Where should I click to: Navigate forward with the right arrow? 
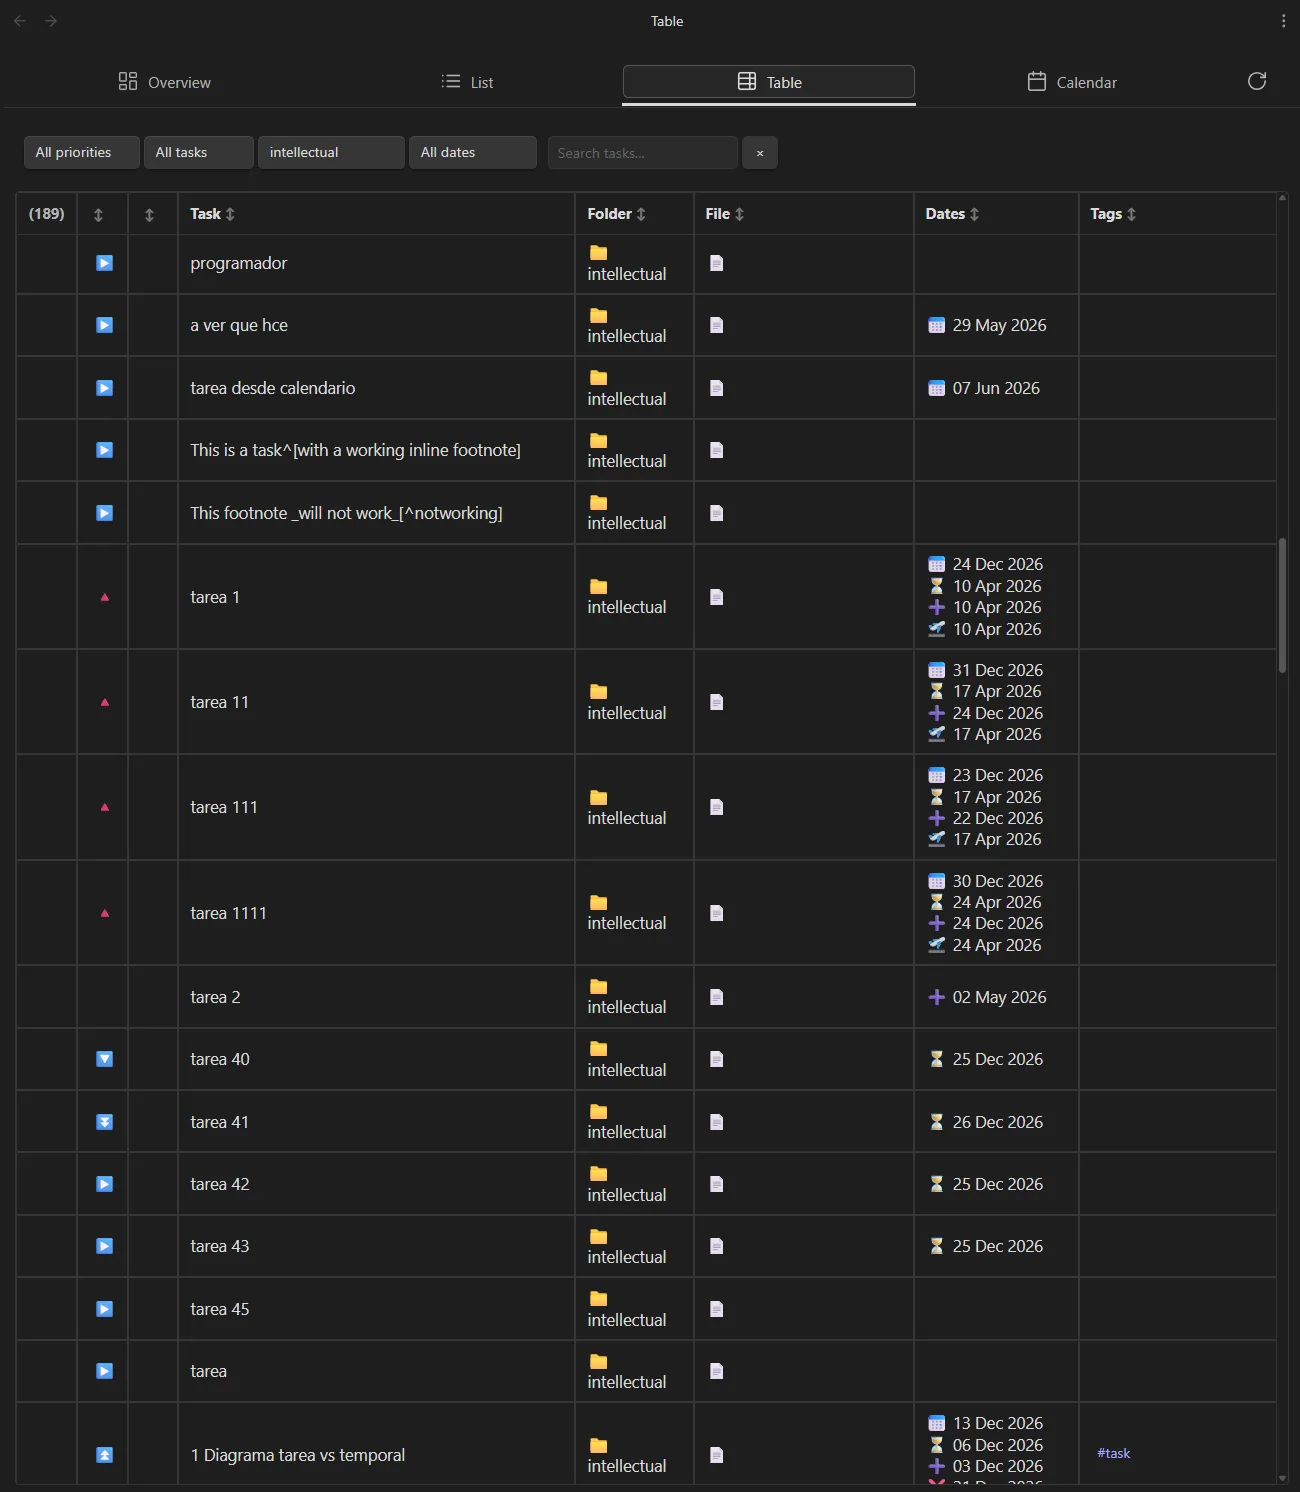[x=51, y=21]
